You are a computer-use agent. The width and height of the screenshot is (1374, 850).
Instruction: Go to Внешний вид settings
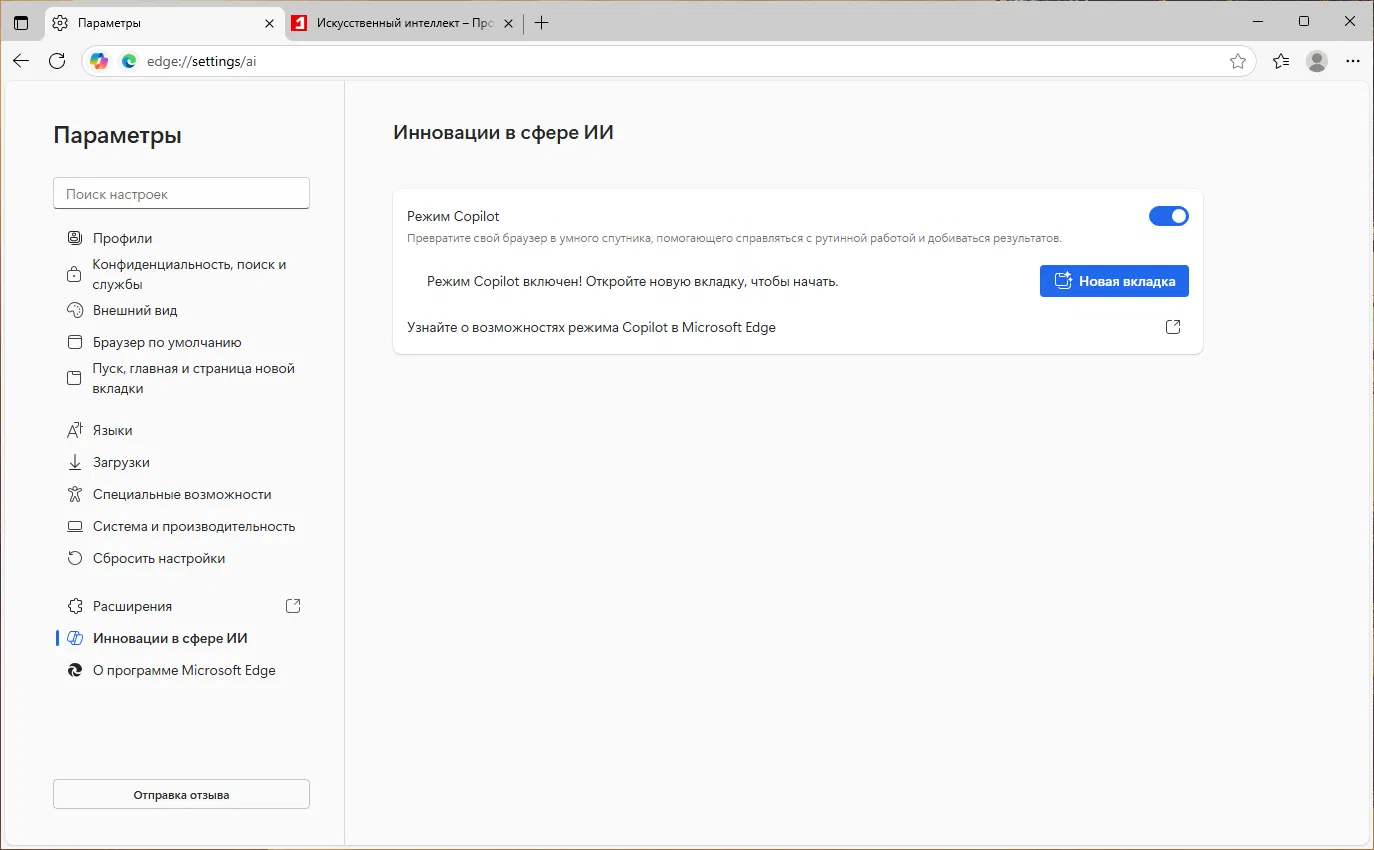click(x=135, y=310)
